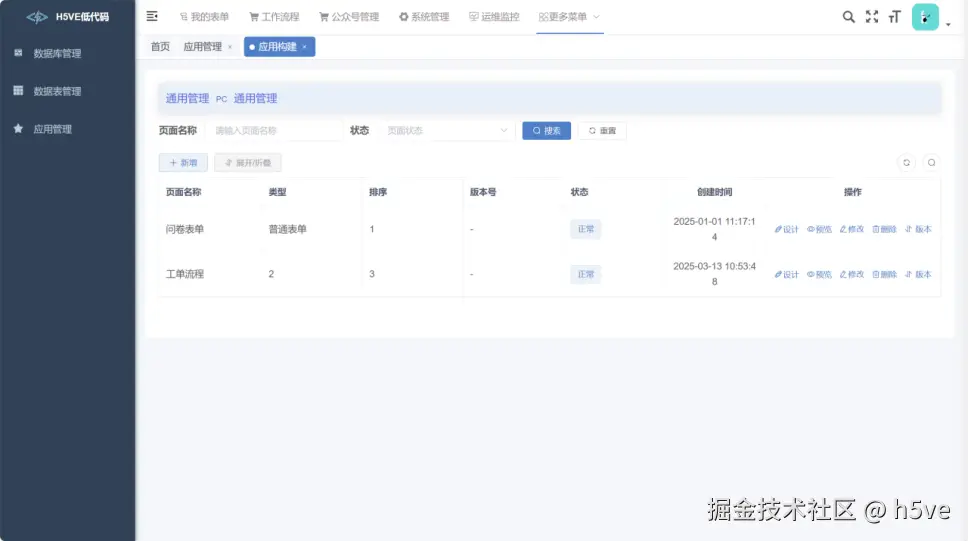Open 运维监控 in the top navigation
The height and width of the screenshot is (541, 968).
coord(494,17)
